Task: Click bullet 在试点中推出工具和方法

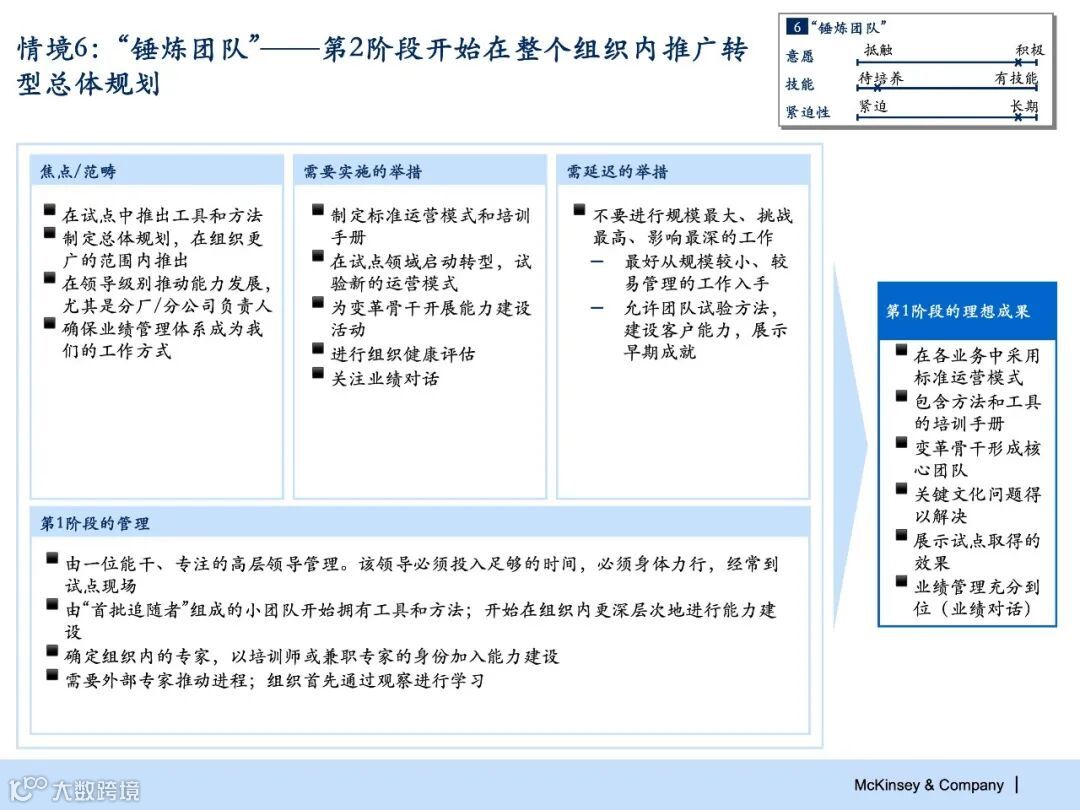Action: click(163, 215)
